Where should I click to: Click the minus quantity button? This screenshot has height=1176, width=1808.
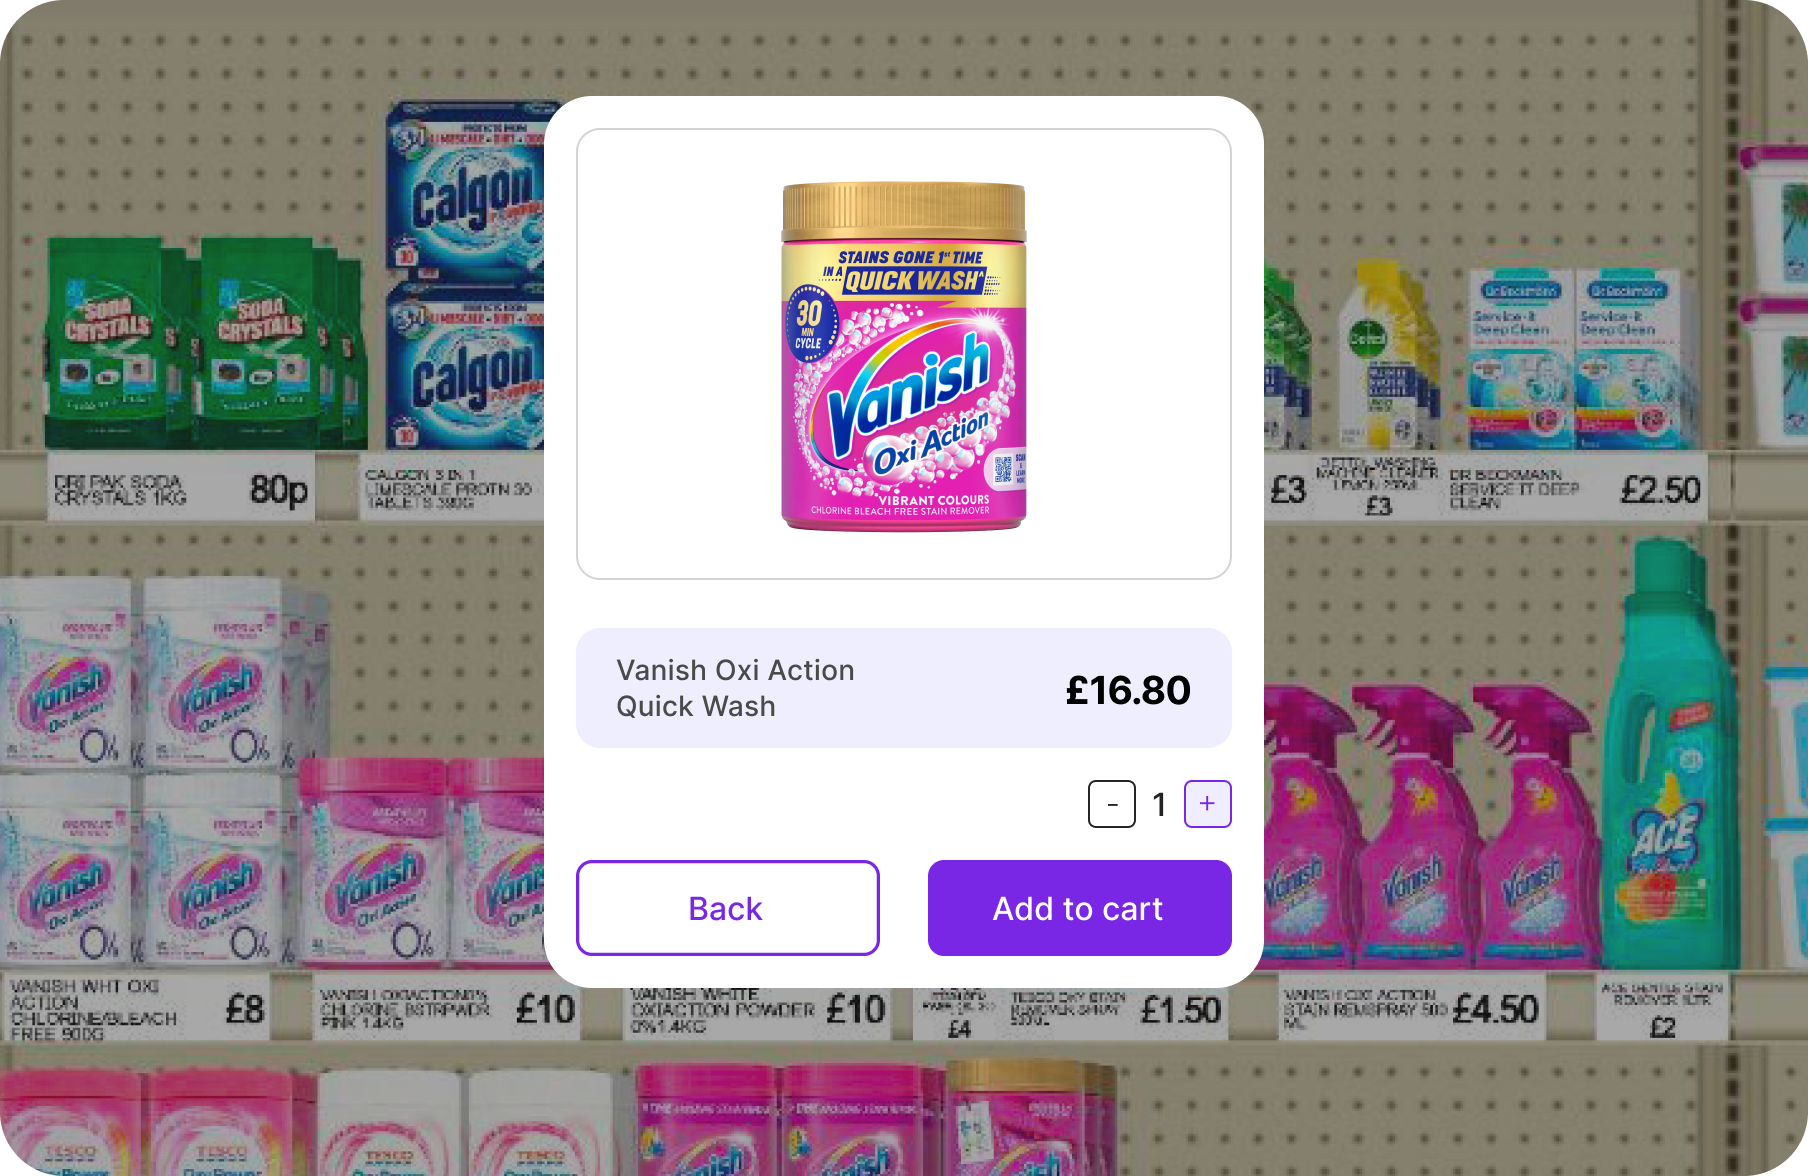[x=1112, y=804]
